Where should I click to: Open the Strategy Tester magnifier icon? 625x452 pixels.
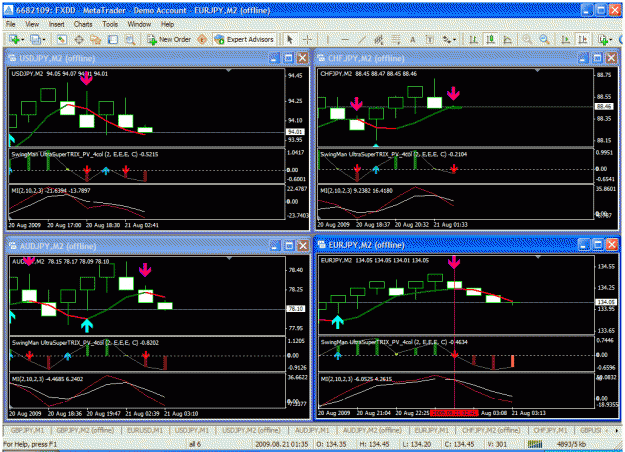tap(130, 39)
